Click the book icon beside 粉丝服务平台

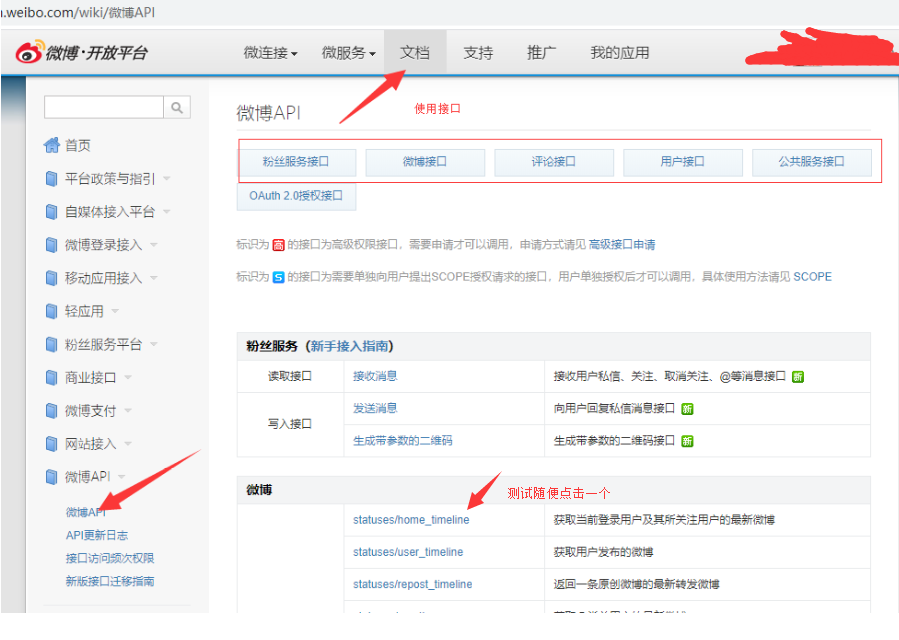(x=52, y=345)
